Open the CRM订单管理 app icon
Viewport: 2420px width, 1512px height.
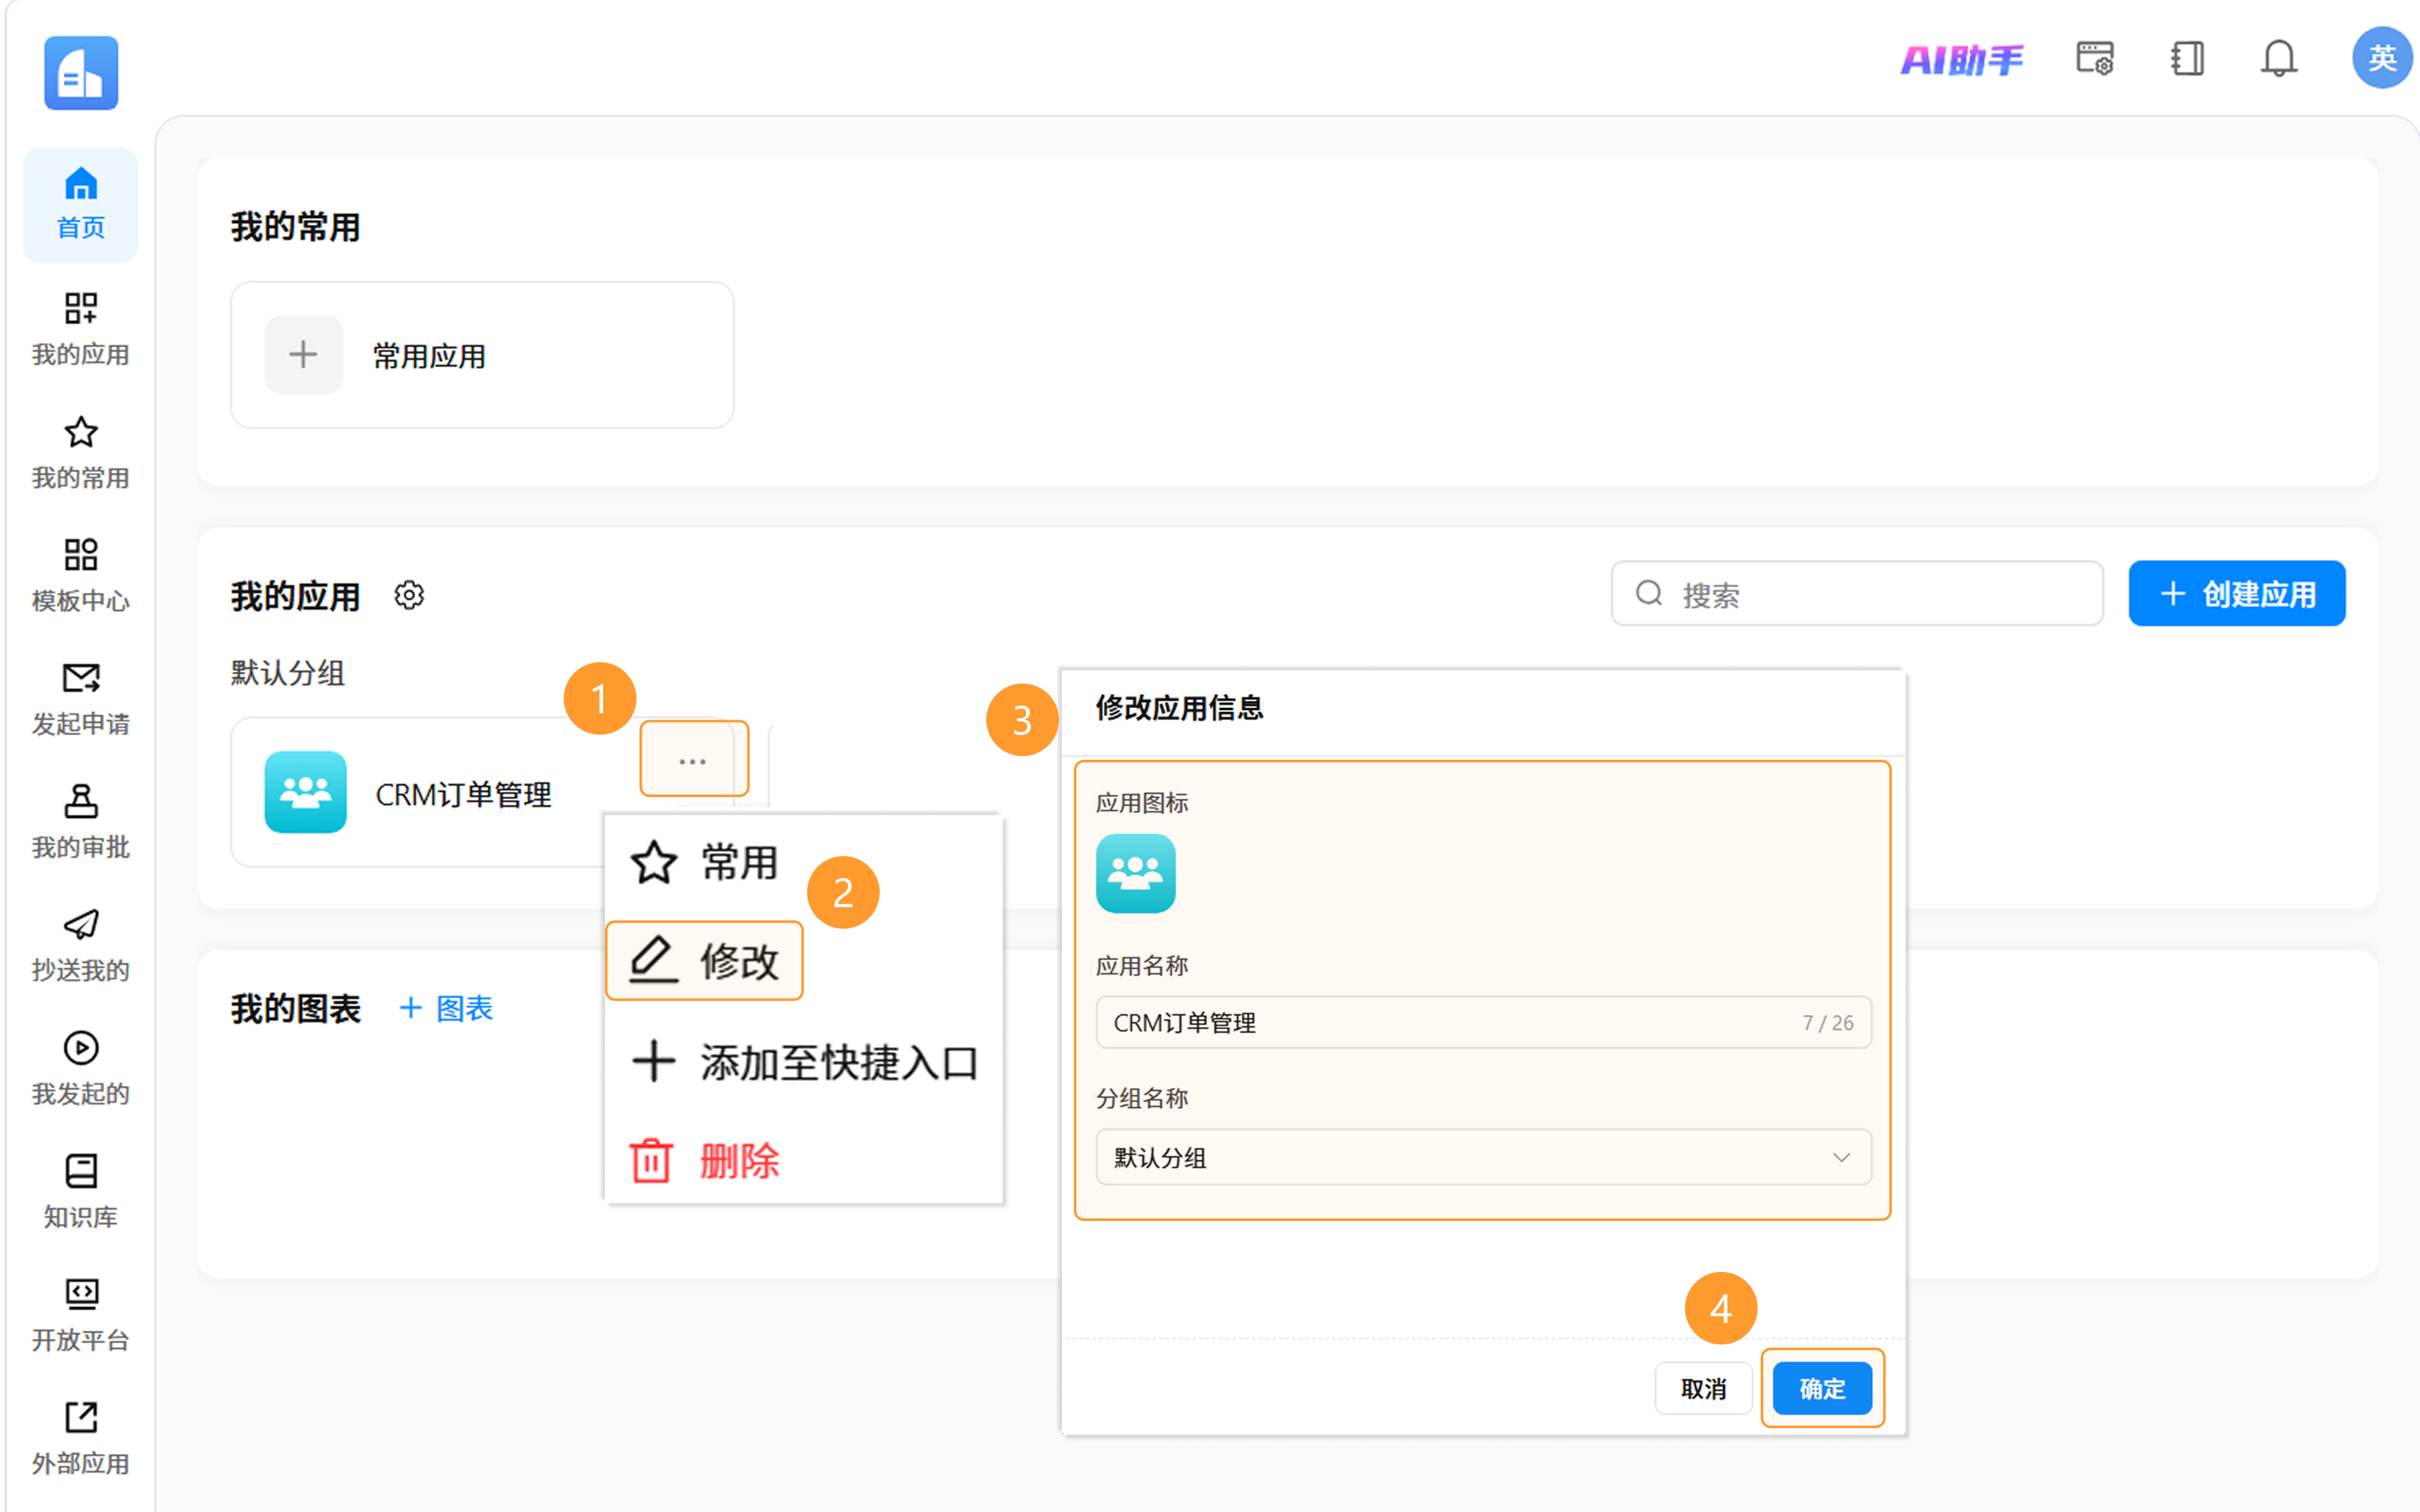coord(305,792)
